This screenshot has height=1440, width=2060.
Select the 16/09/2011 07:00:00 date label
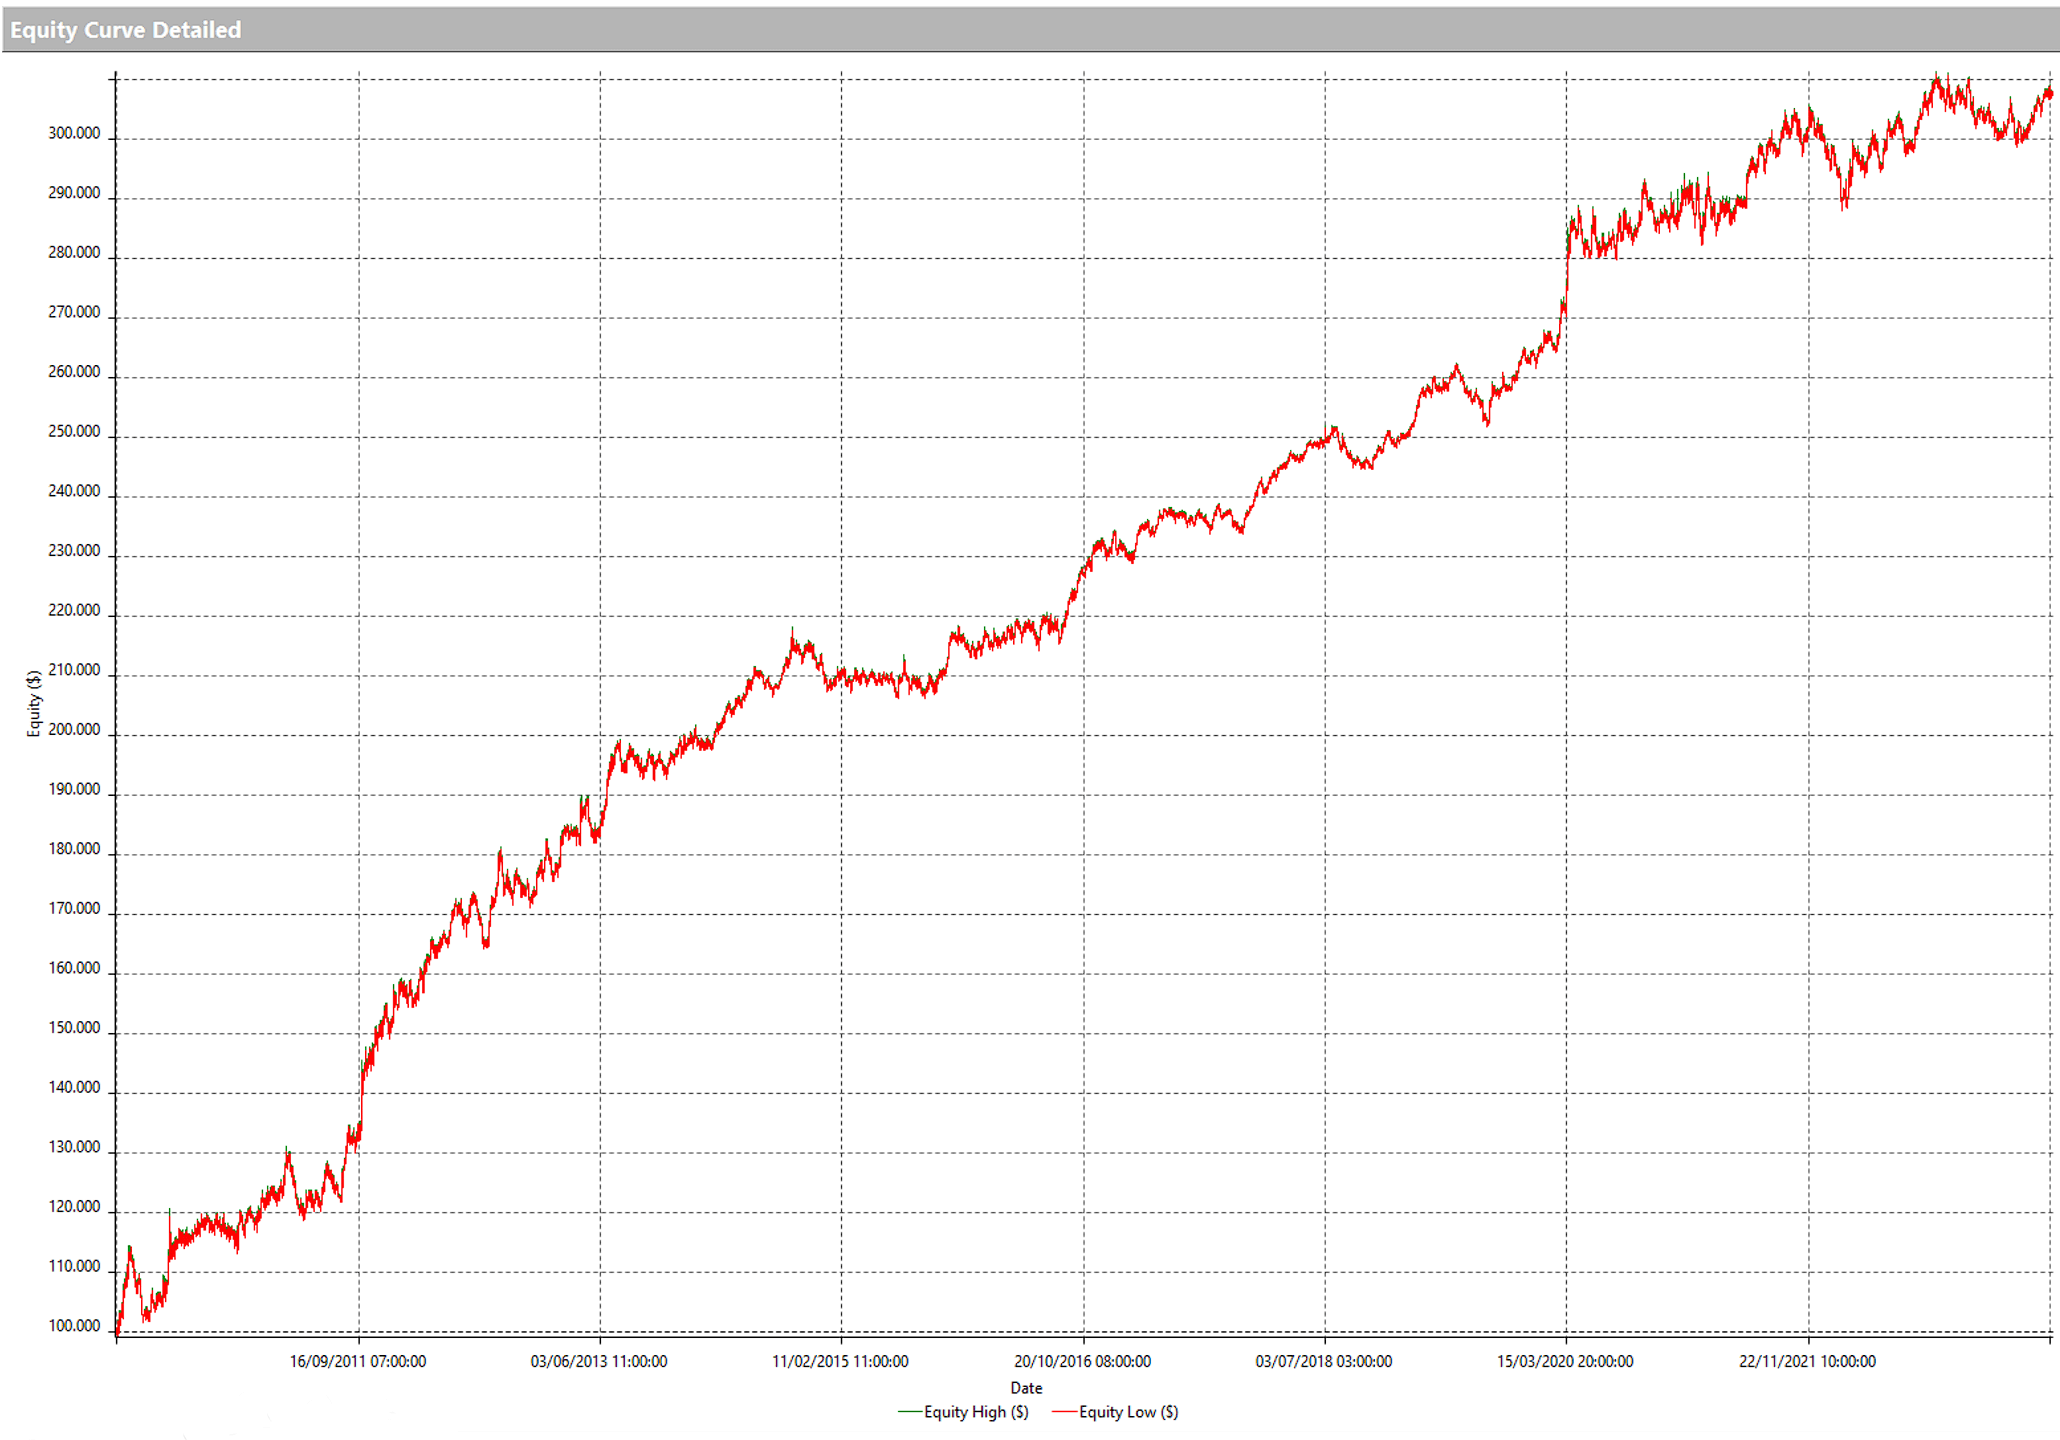[358, 1361]
